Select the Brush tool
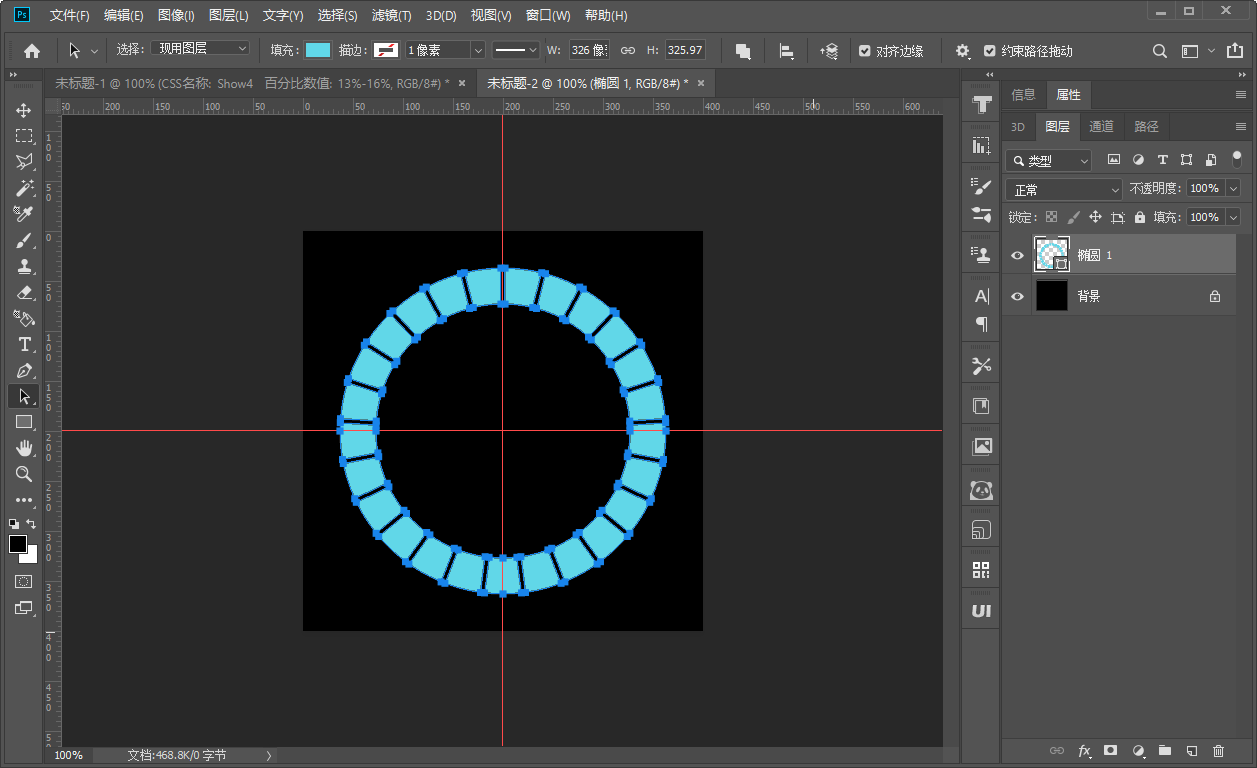This screenshot has height=768, width=1257. point(23,240)
